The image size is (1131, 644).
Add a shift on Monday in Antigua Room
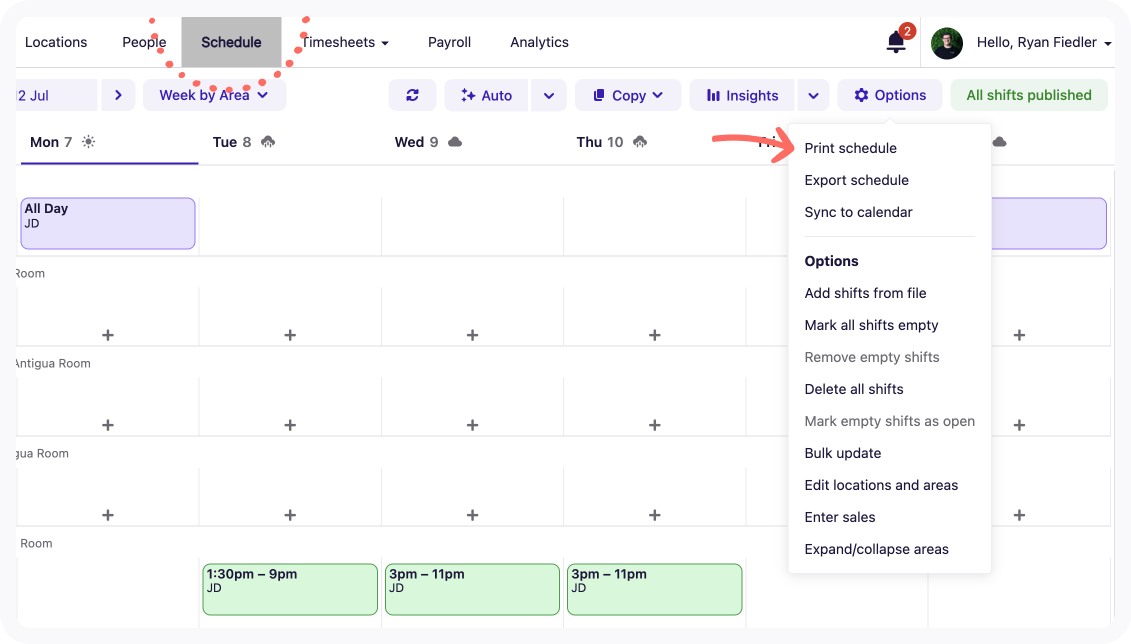(x=108, y=425)
